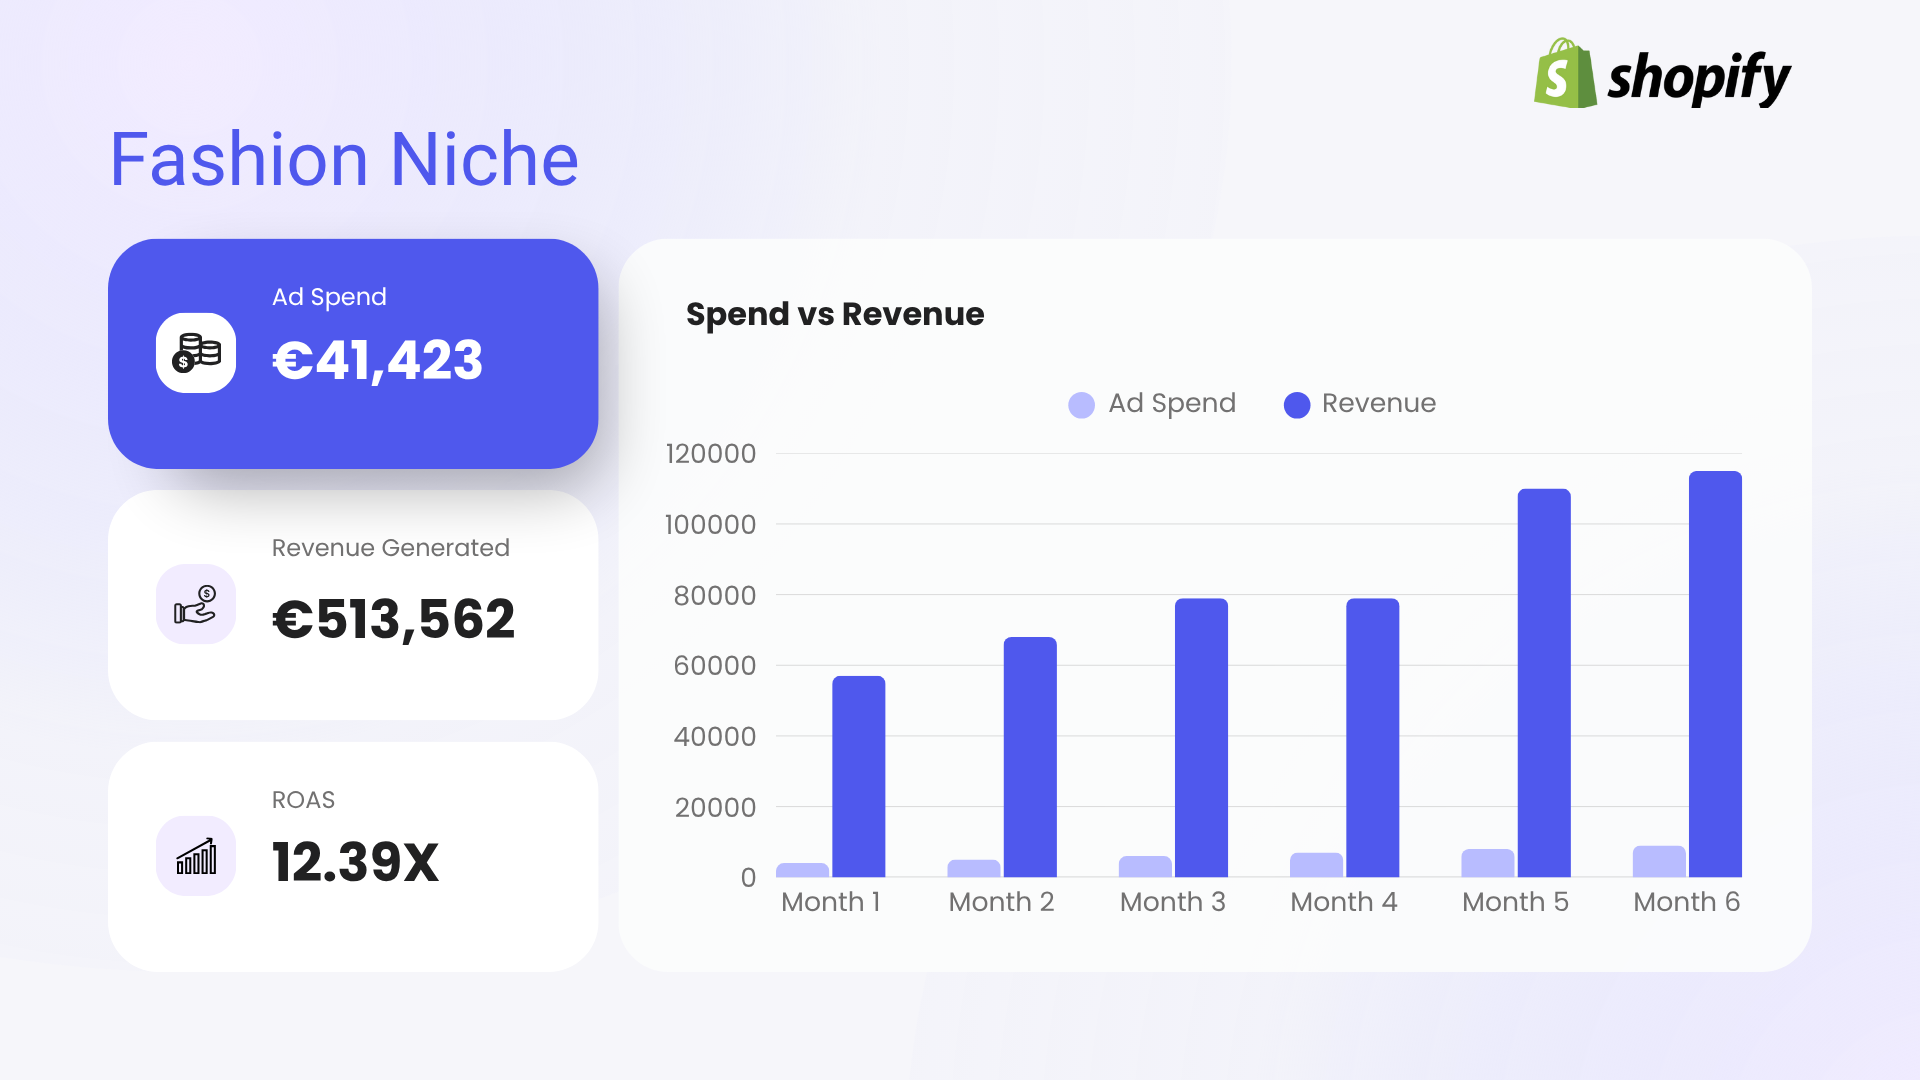Toggle visibility of the highlighted Ad Spend card
The image size is (1920, 1080).
click(x=353, y=353)
